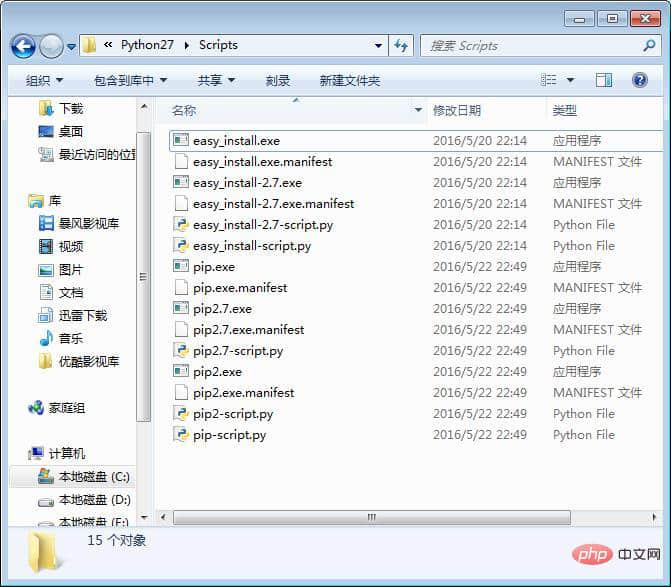Screen dimensions: 671x587
Task: Open 最近访问的位置 in navigation pane
Action: [87, 154]
